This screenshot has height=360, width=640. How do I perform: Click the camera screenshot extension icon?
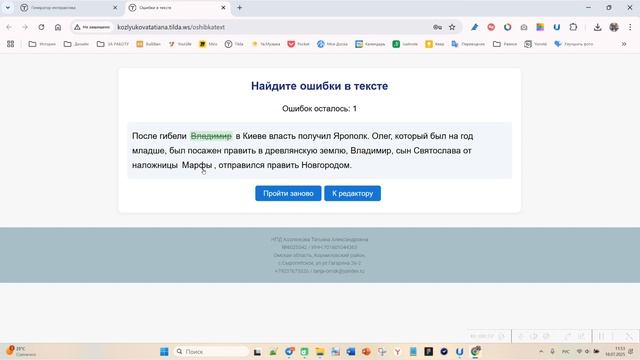point(524,27)
